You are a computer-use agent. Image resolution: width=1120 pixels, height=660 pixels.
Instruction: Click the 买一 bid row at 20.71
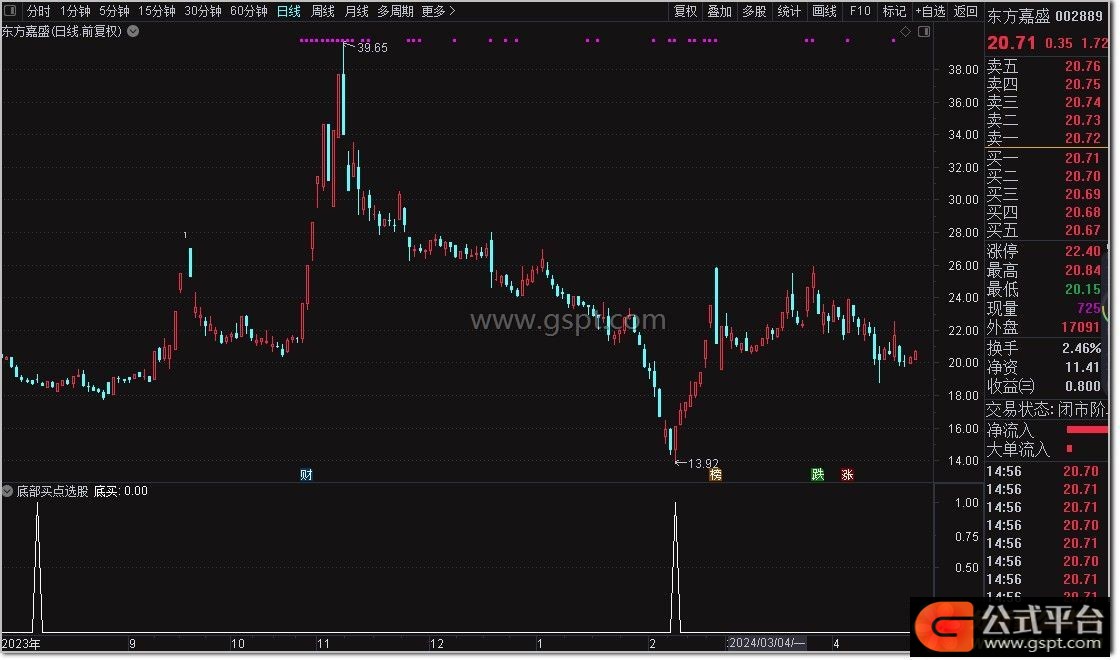tap(1044, 158)
